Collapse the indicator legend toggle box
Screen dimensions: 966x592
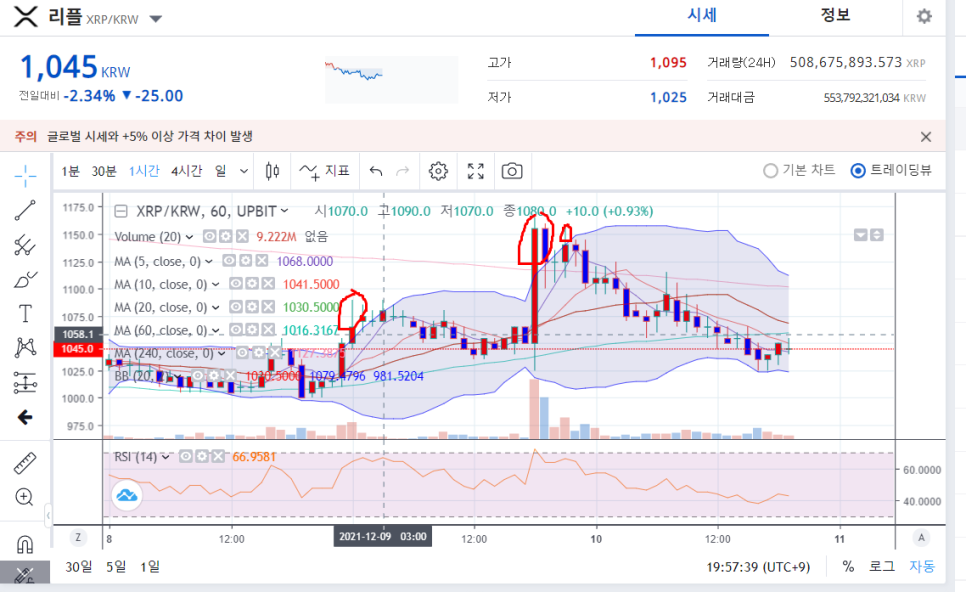121,211
